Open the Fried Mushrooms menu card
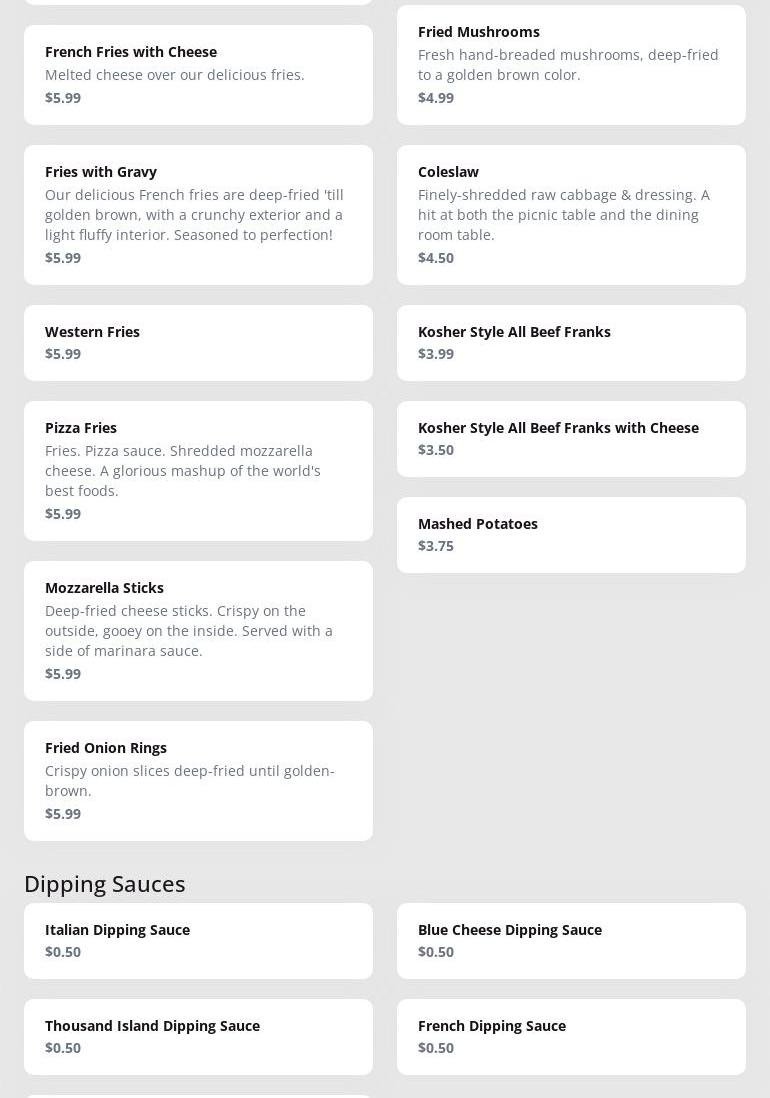Screen dimensions: 770x1098 (571, 65)
